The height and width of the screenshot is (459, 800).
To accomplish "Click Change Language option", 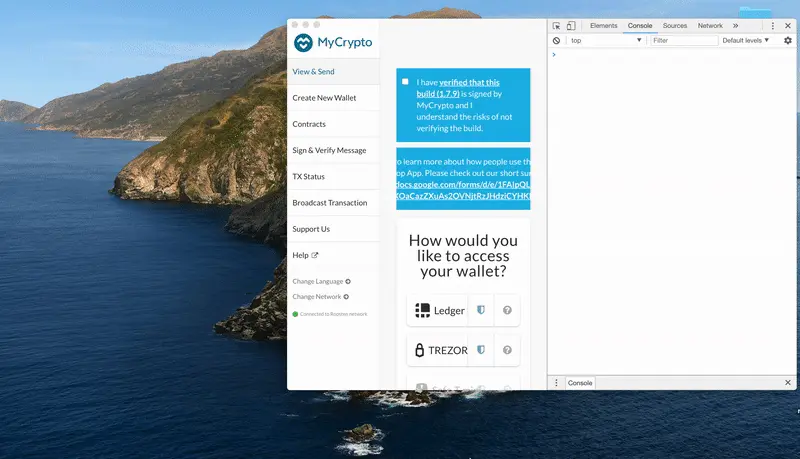I will click(x=321, y=282).
